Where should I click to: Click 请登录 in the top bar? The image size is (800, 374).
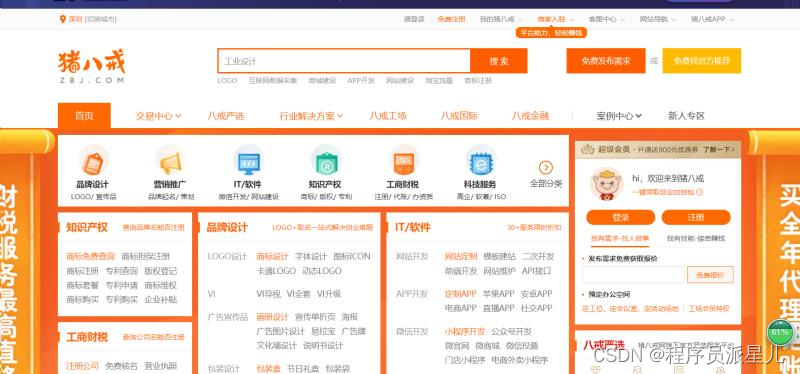414,19
